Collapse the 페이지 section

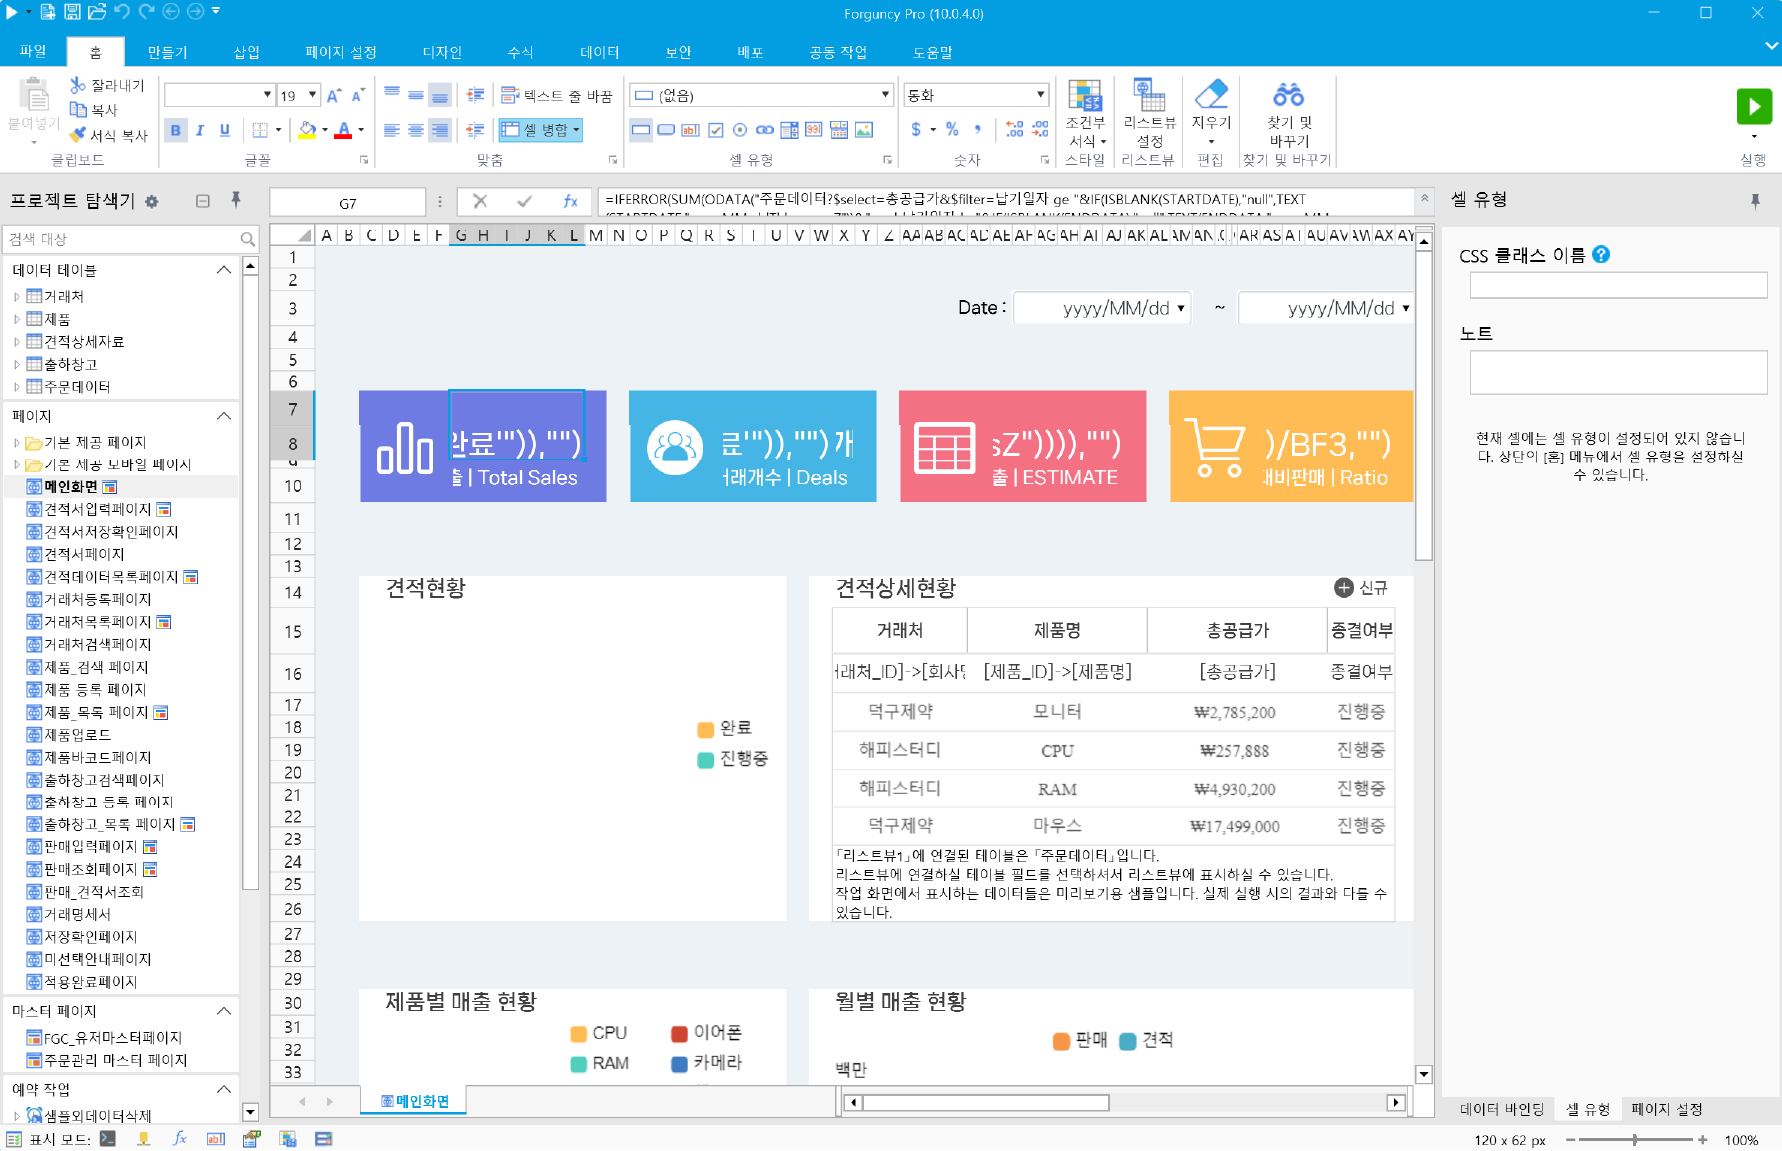tap(224, 416)
